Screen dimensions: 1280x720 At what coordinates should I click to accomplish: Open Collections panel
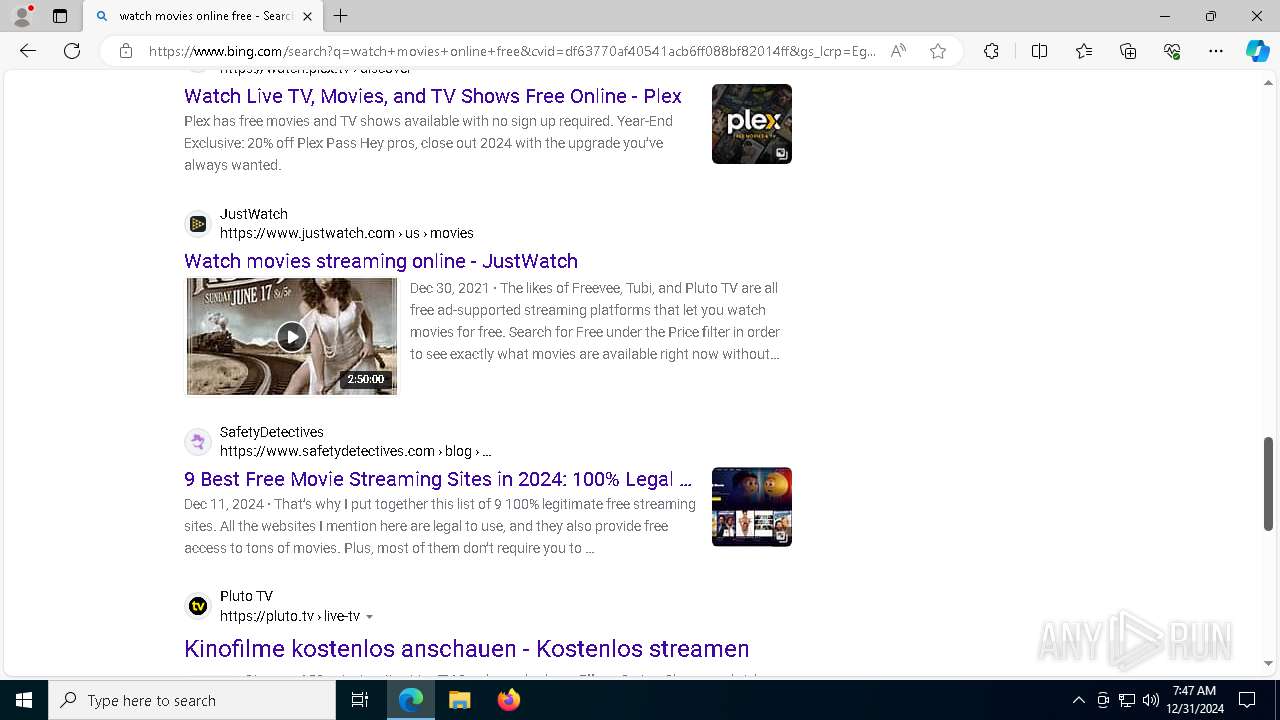pyautogui.click(x=1128, y=51)
